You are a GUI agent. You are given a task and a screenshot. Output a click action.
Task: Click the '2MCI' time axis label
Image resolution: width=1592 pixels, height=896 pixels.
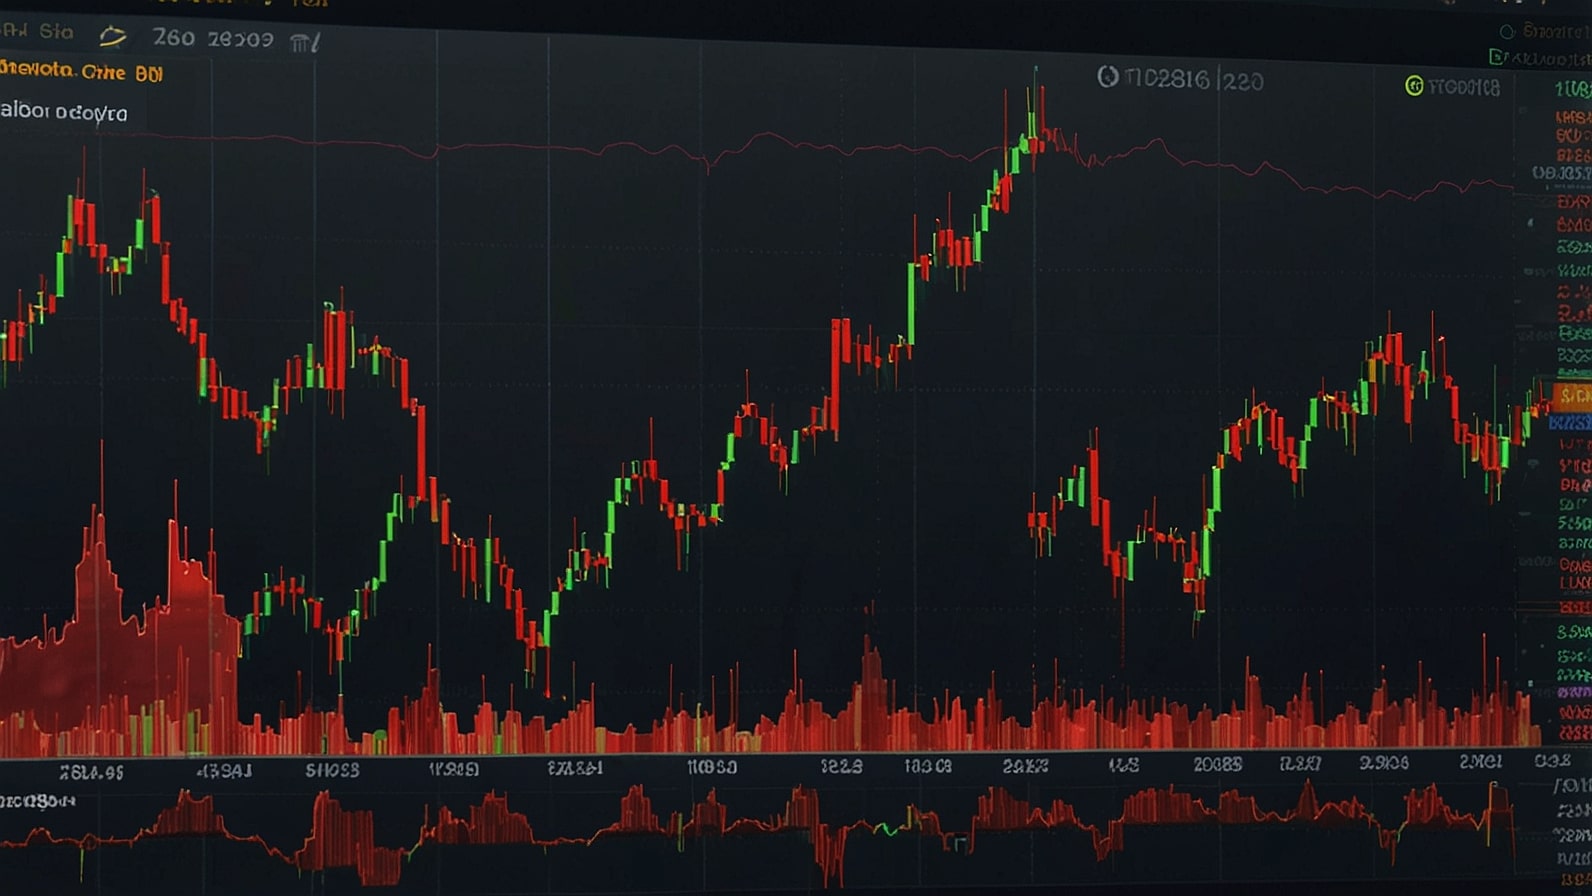point(1480,762)
